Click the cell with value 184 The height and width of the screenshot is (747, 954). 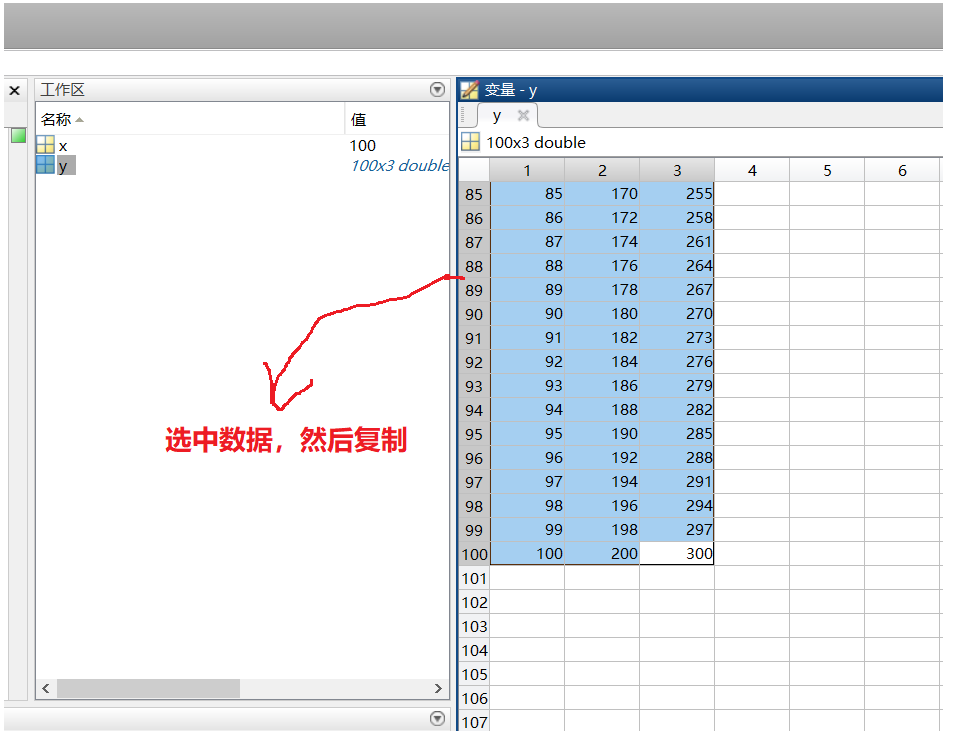click(602, 361)
